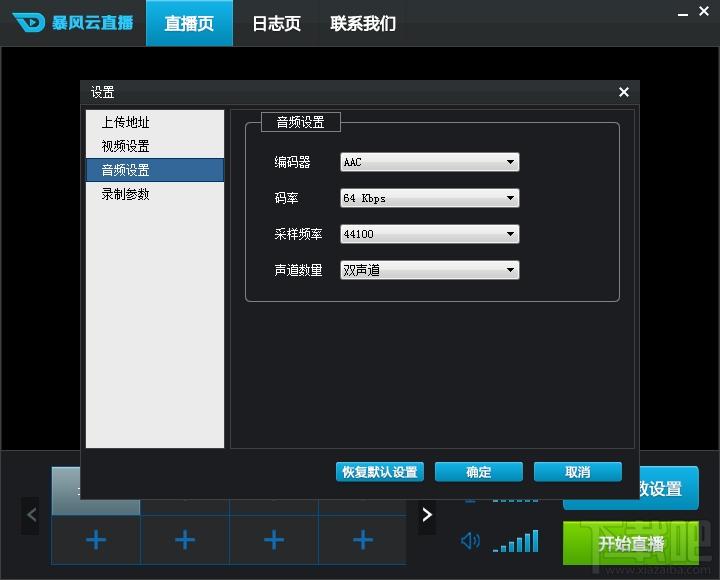
Task: Add source in second plus slot
Action: 185,540
